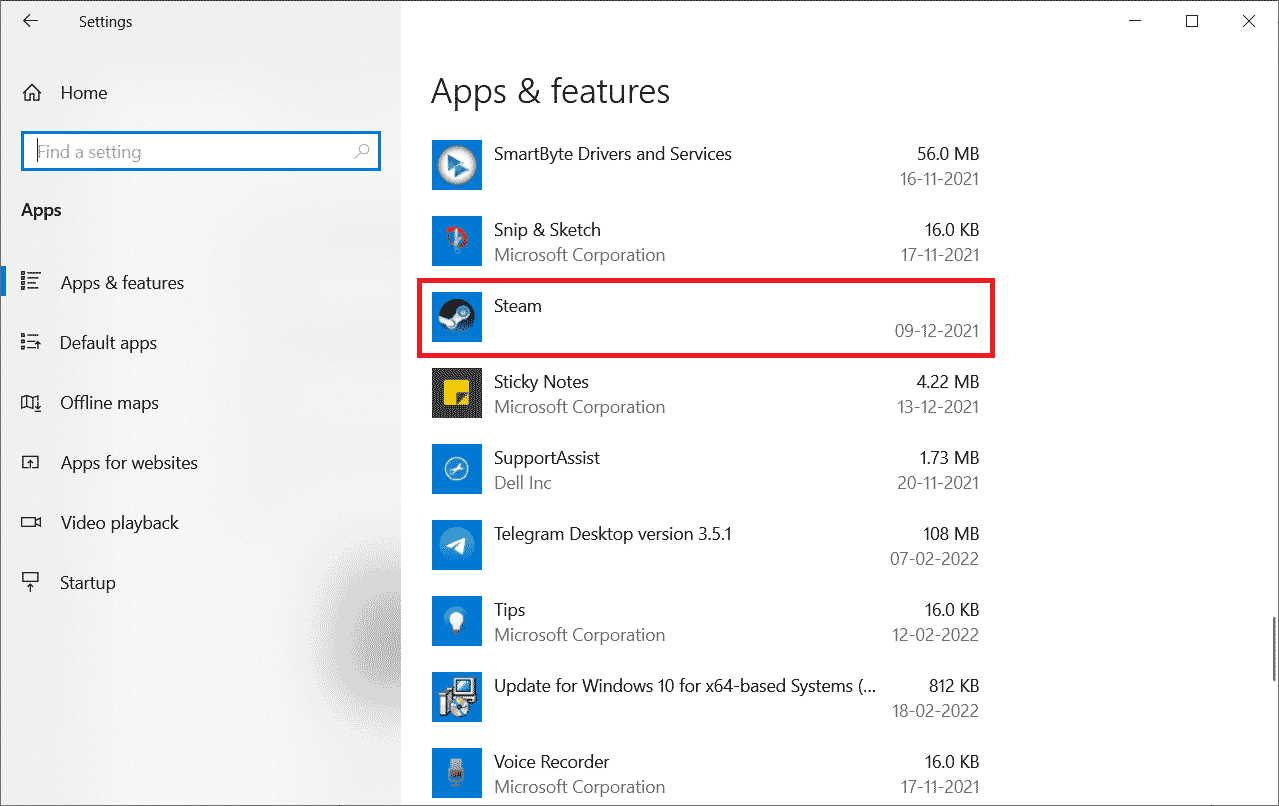Select the SupportAssist entry
The image size is (1279, 806).
click(x=705, y=469)
